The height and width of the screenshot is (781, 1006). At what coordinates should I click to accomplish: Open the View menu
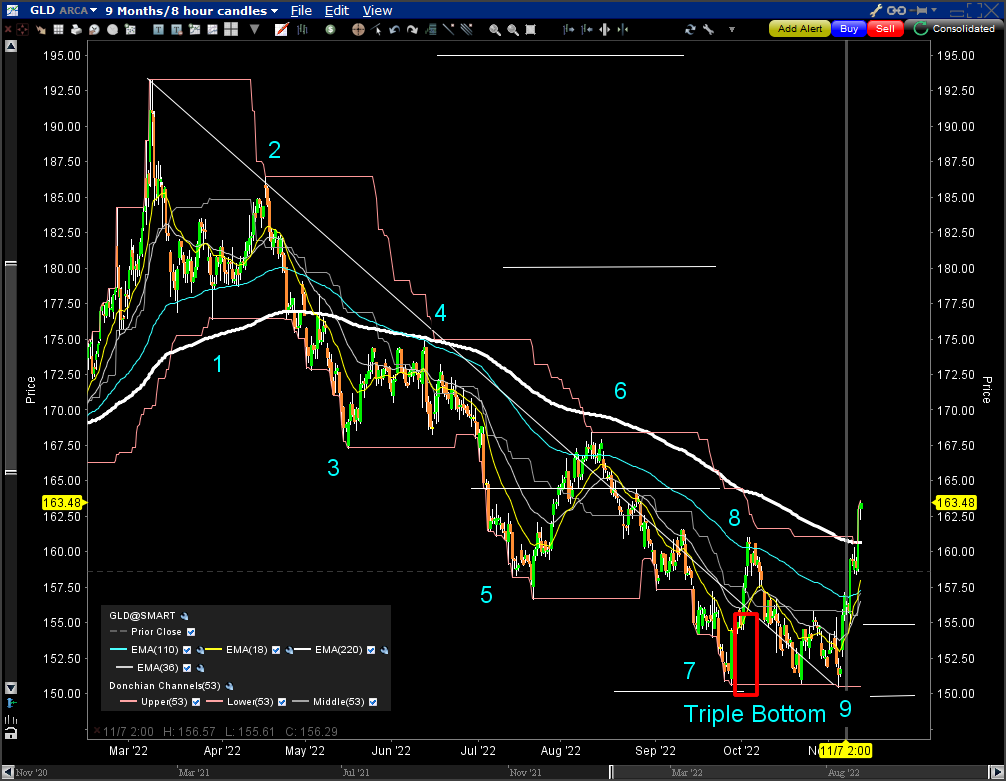tap(377, 10)
